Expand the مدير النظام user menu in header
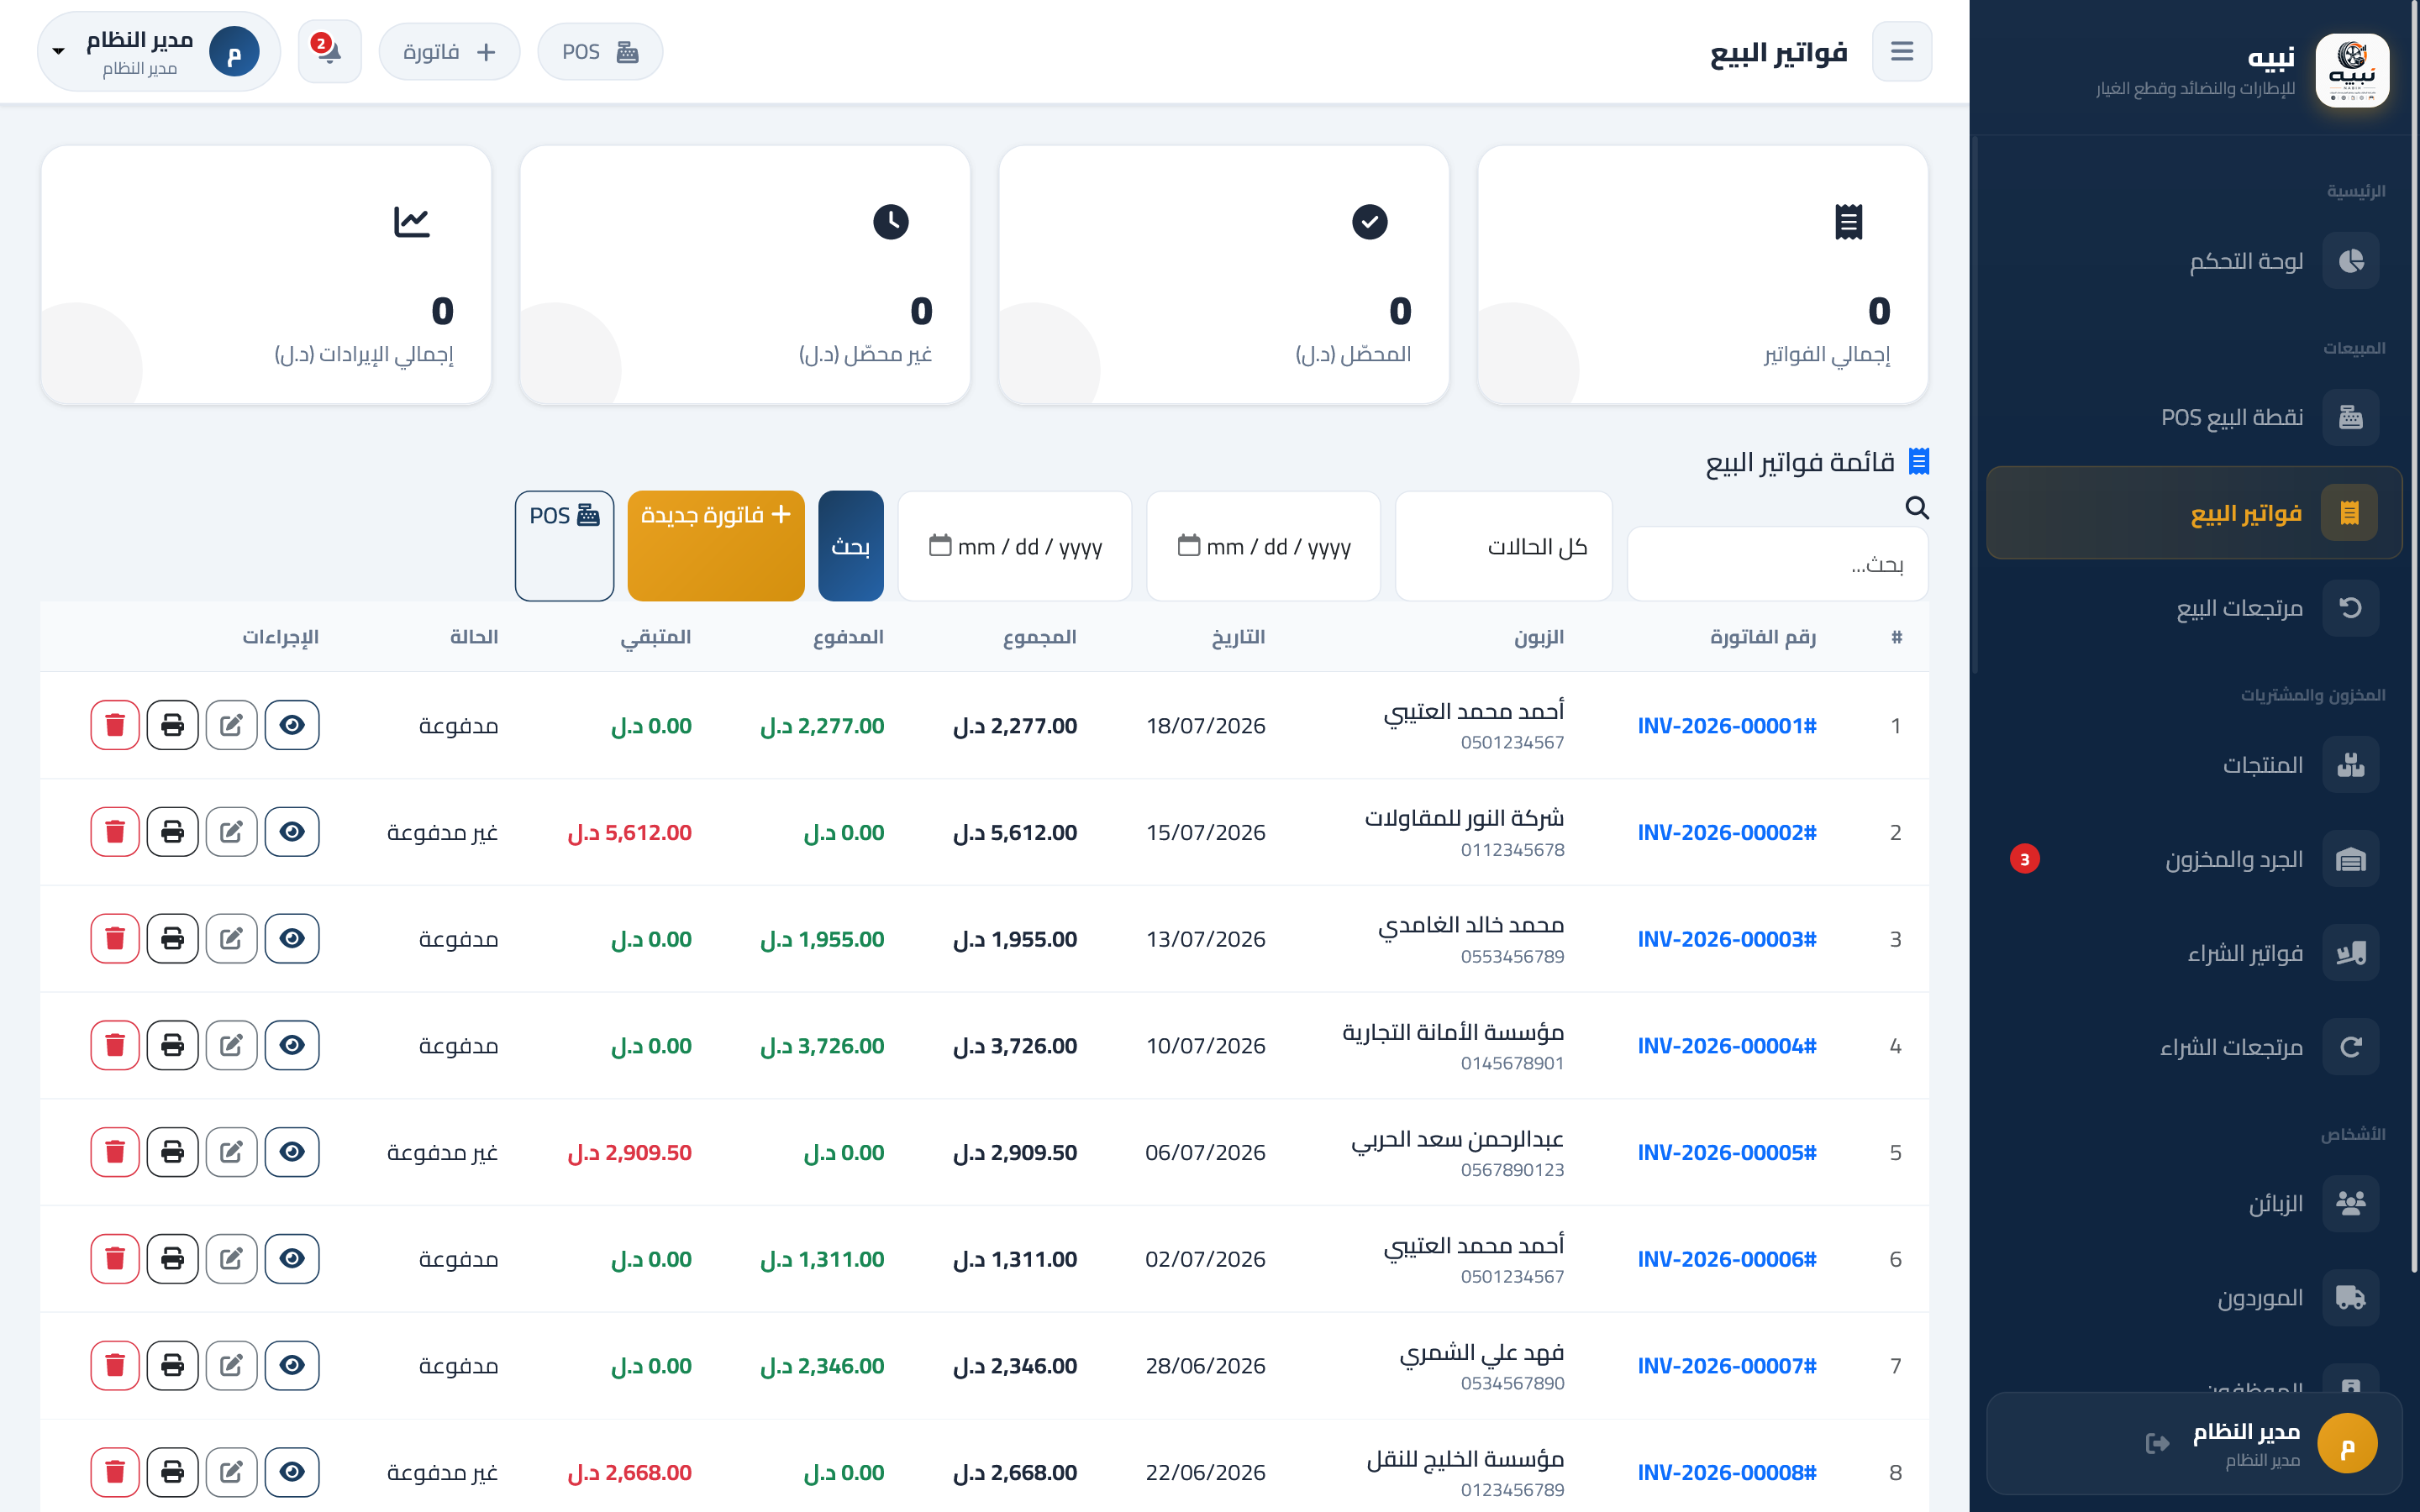The width and height of the screenshot is (2420, 1512). (x=159, y=51)
